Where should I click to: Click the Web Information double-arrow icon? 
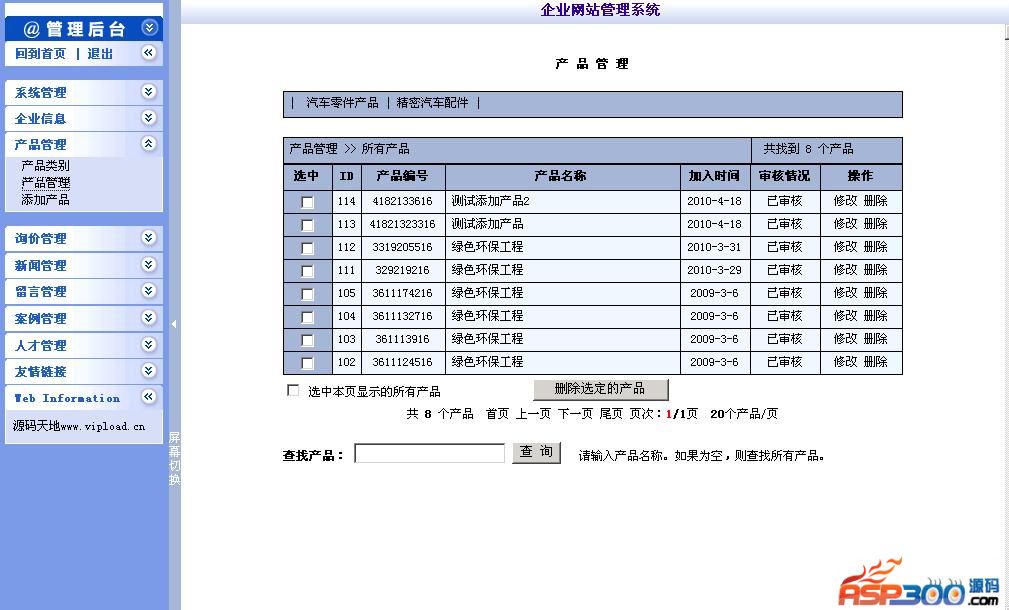(x=149, y=397)
